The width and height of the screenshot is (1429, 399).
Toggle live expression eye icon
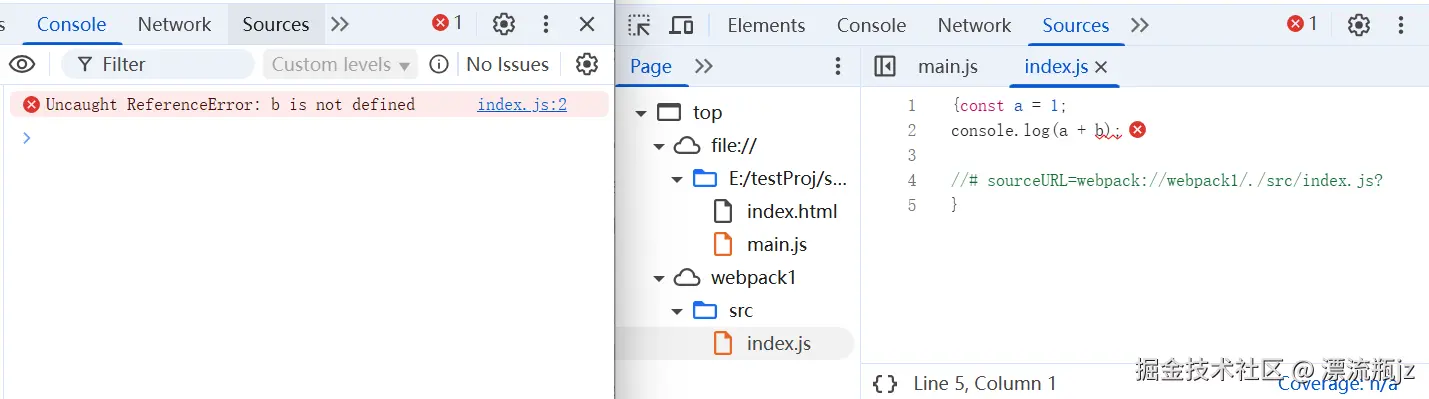tap(22, 64)
